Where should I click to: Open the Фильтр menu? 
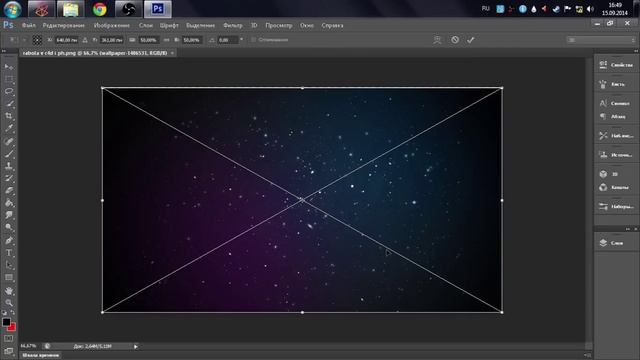(233, 25)
